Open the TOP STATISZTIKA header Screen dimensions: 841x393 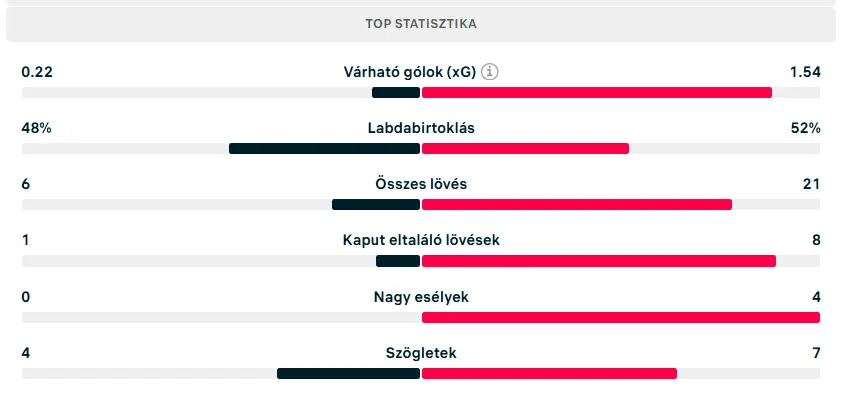point(420,24)
